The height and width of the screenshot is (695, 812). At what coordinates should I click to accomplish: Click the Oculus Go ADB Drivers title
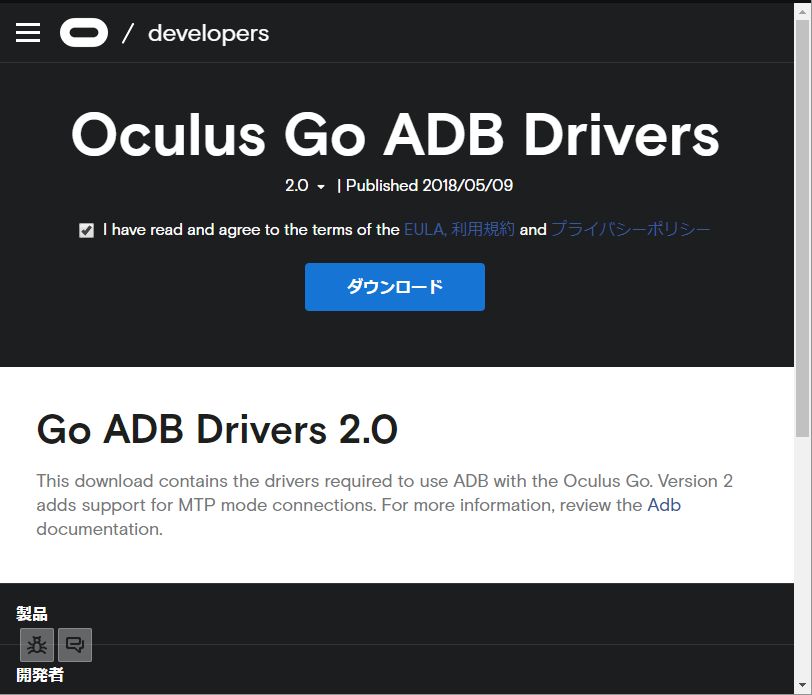[x=395, y=135]
